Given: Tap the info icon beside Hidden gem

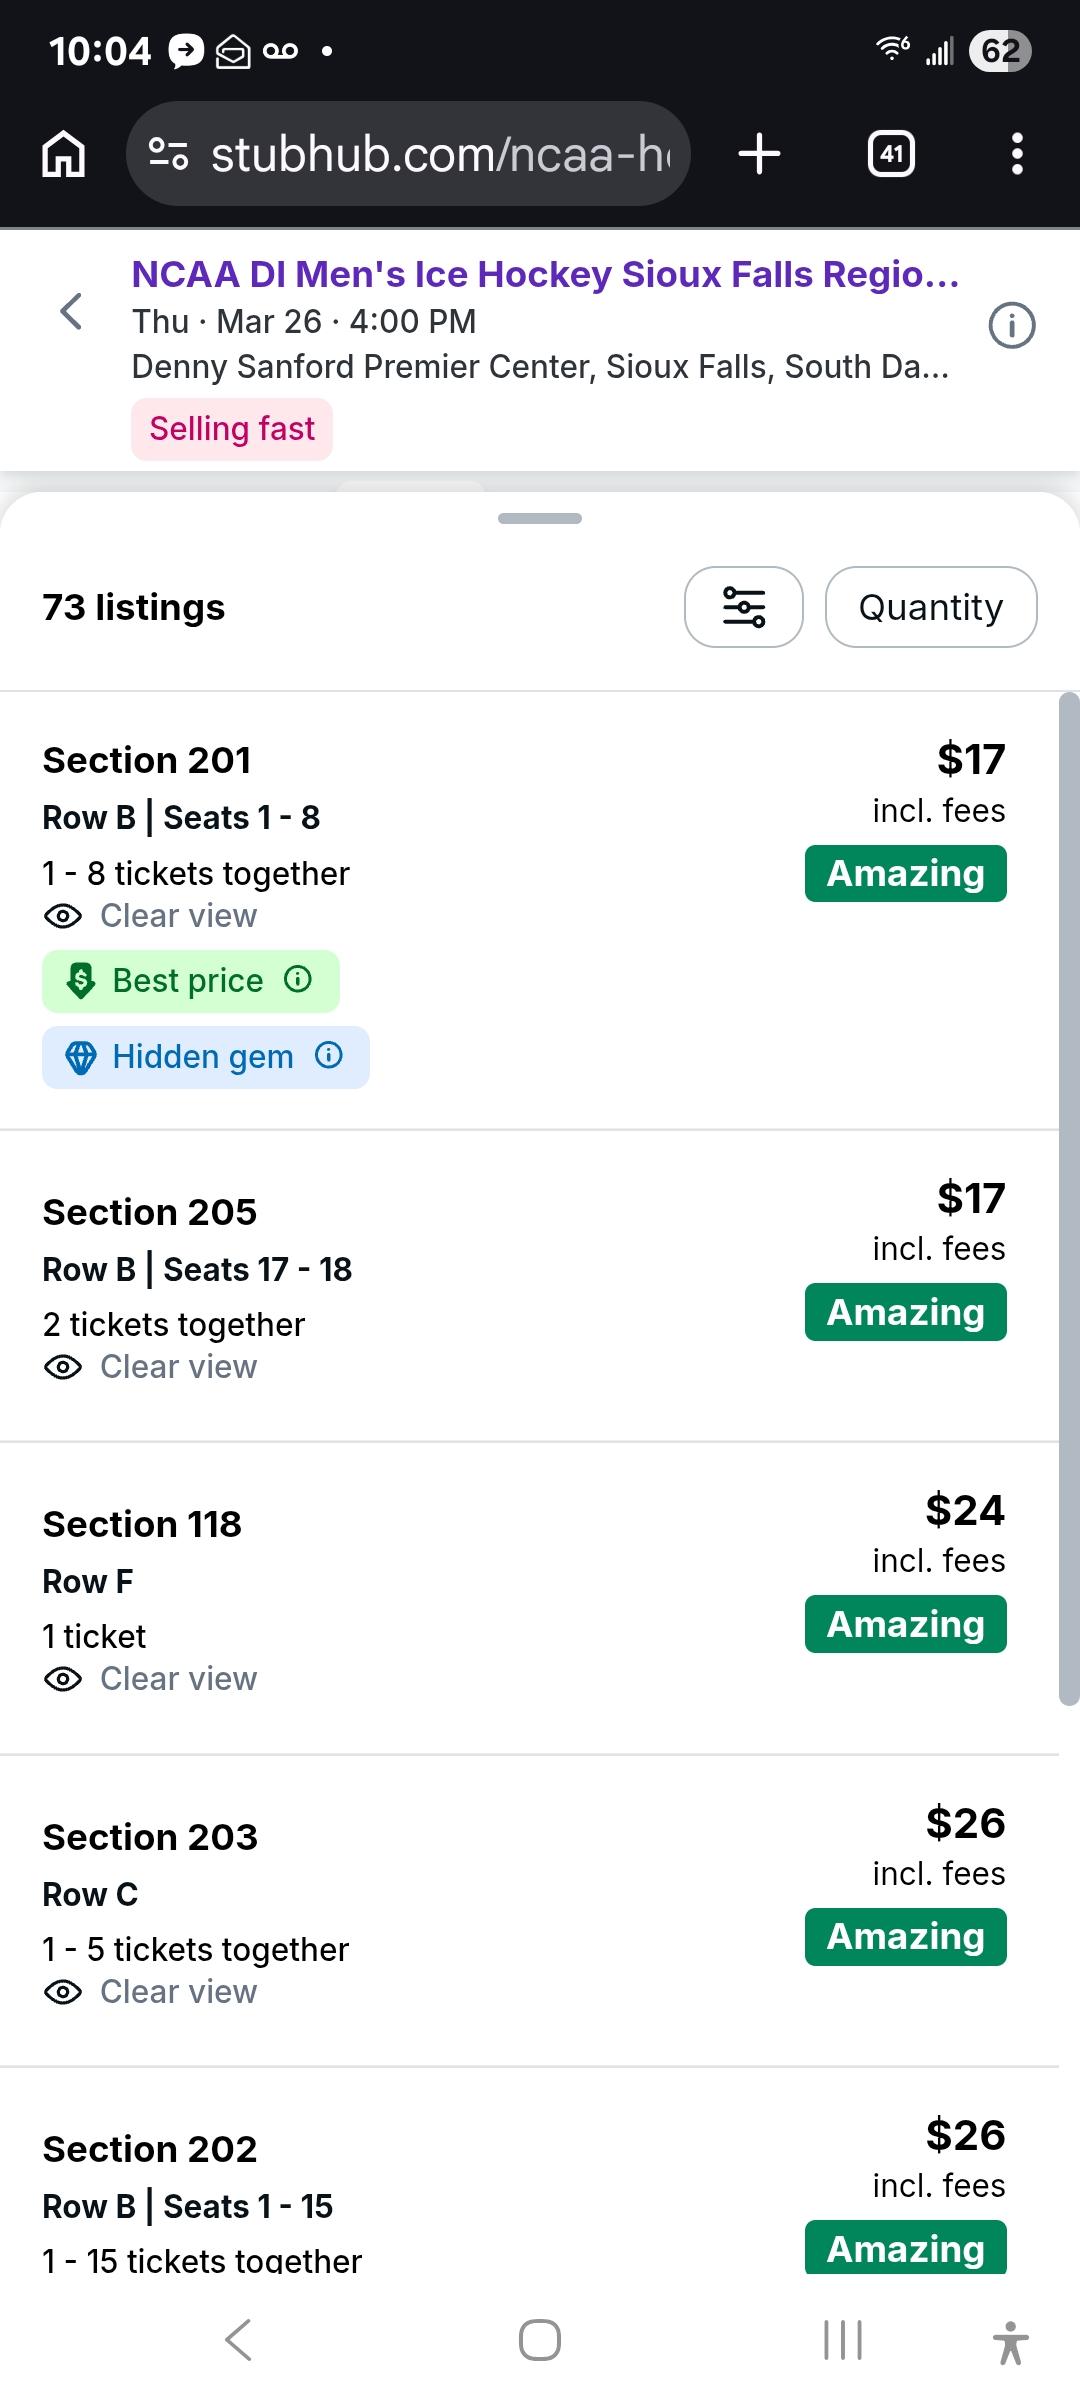Looking at the screenshot, I should point(329,1055).
